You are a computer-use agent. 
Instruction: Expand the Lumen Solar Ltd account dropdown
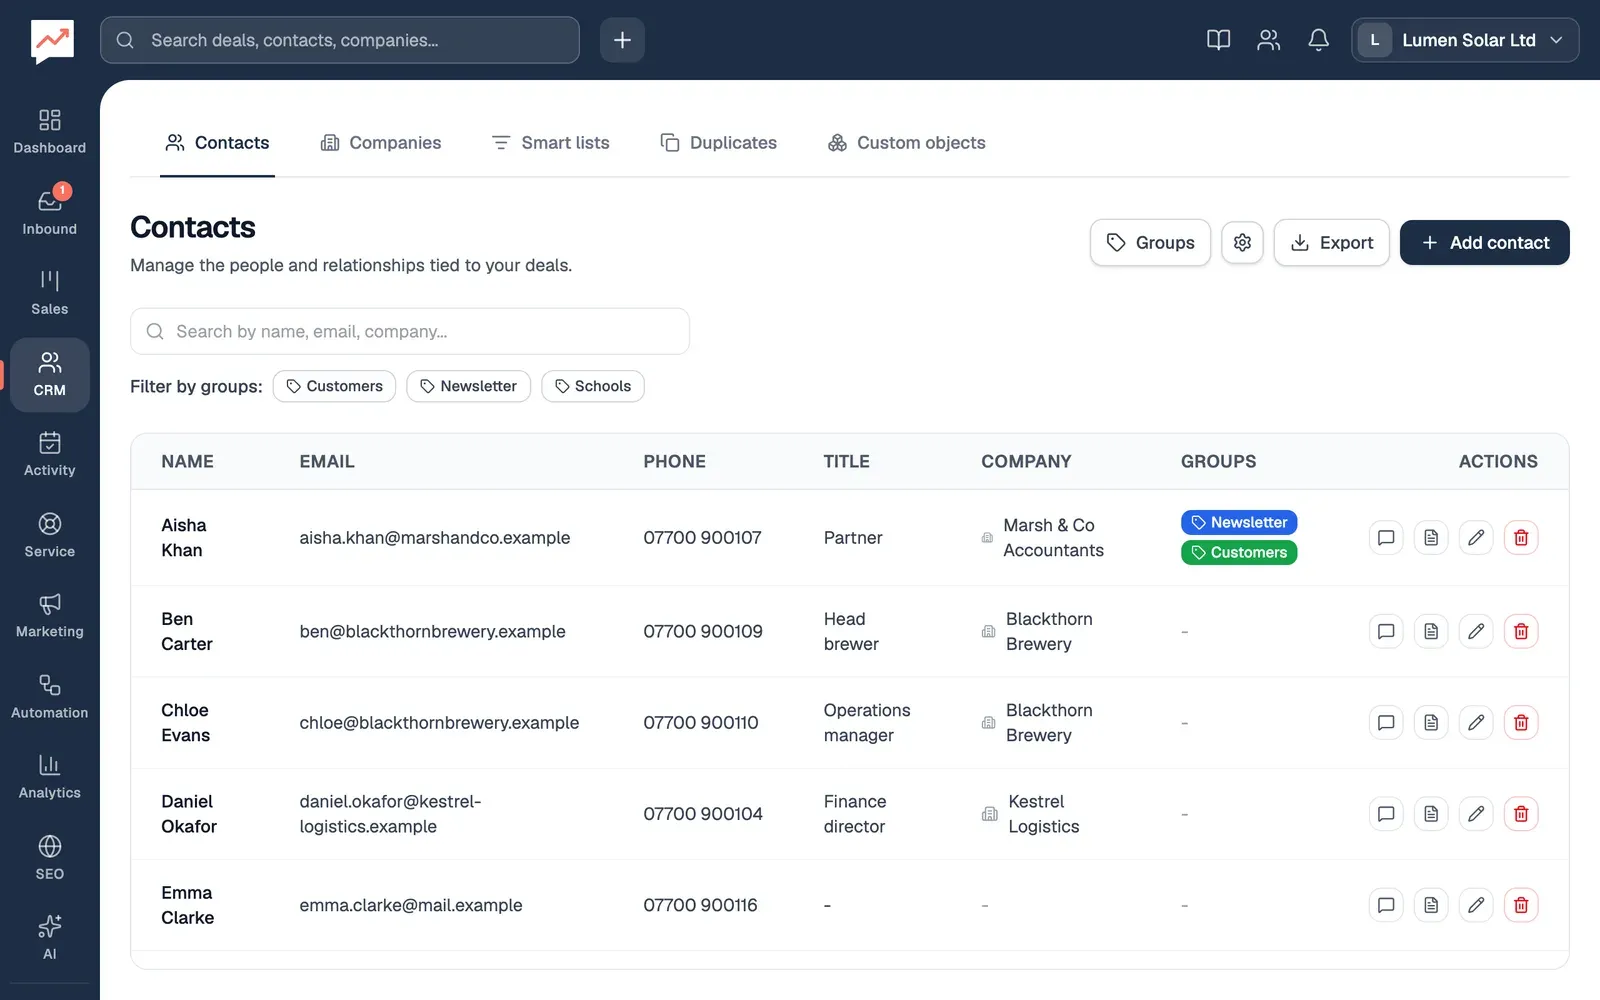click(1465, 40)
